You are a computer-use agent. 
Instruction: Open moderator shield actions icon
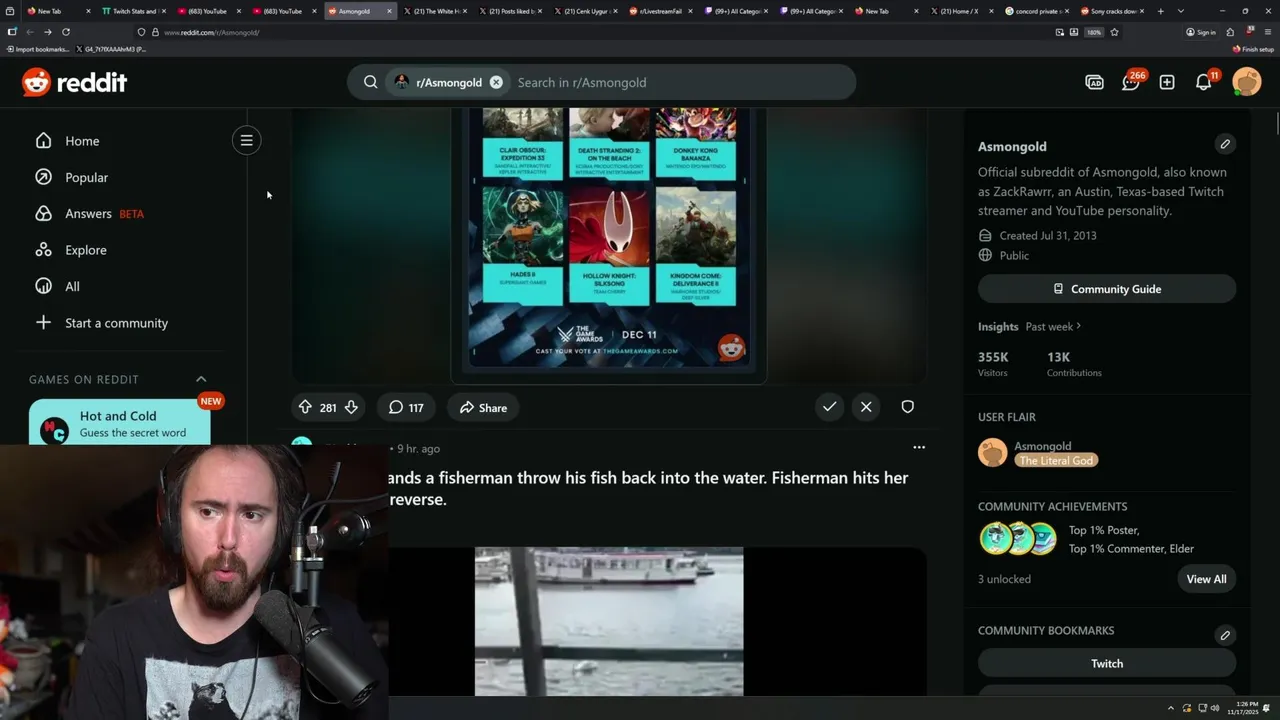tap(907, 407)
